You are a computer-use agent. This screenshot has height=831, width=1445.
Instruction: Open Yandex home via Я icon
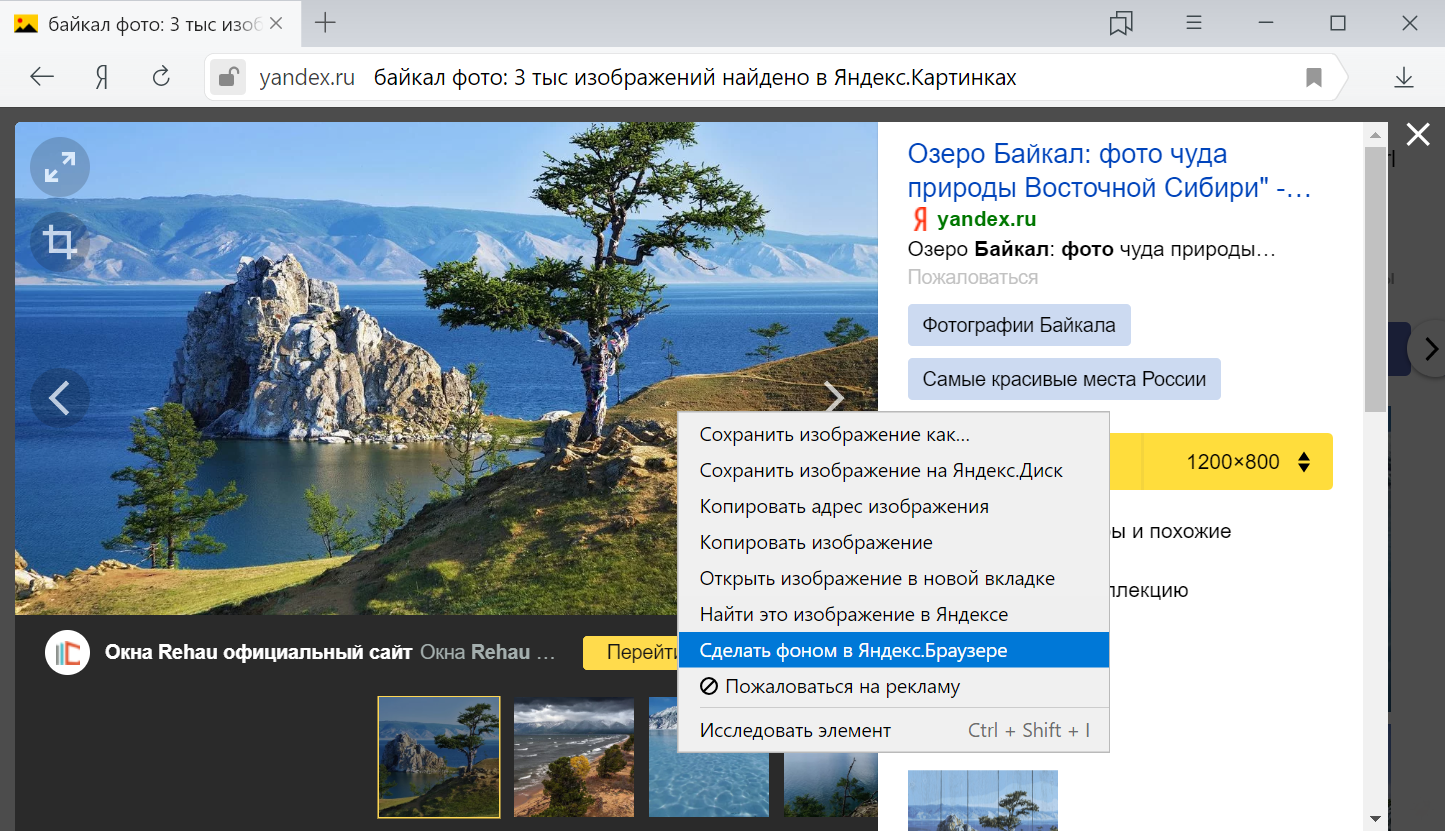coord(101,77)
